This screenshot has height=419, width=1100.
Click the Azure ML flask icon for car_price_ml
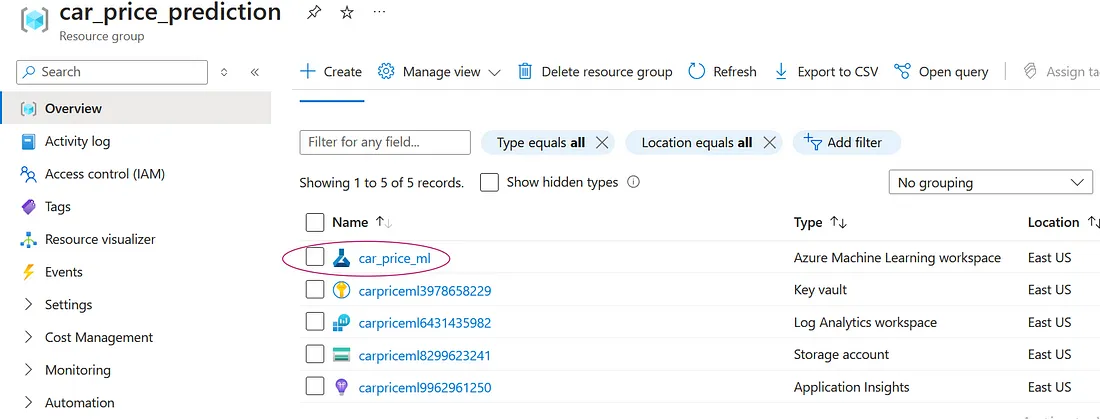point(341,258)
